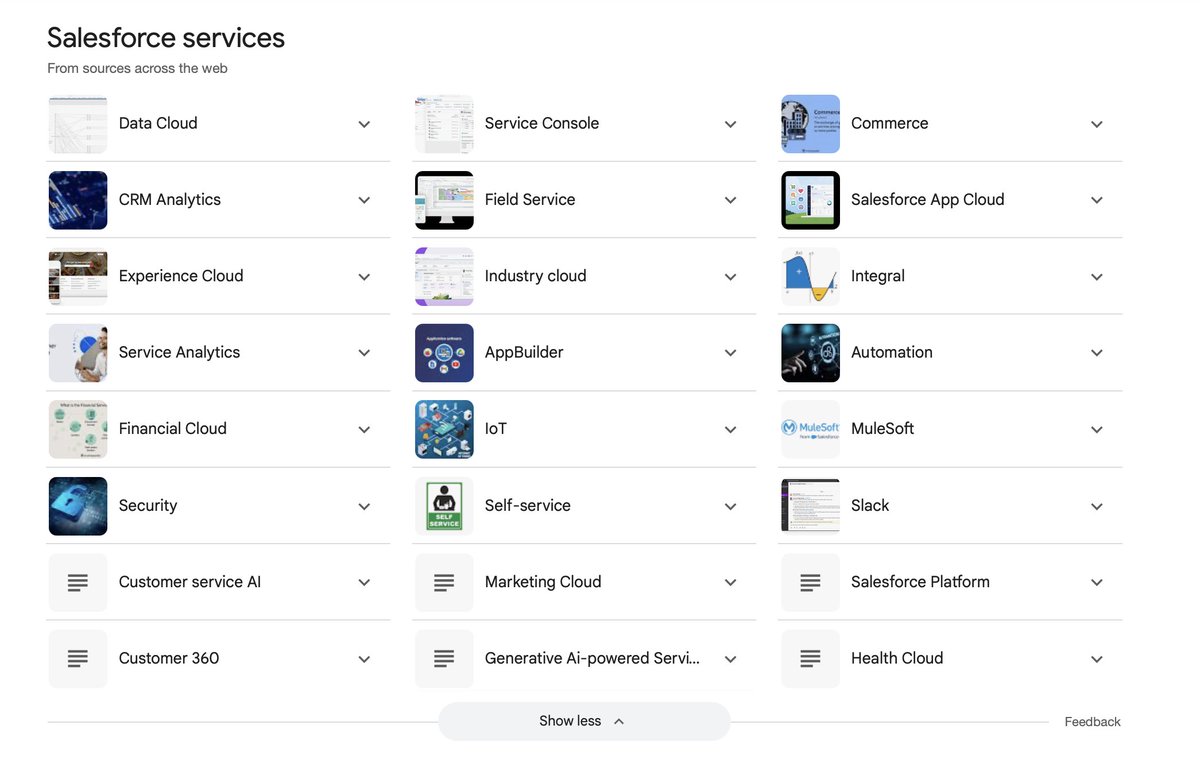Click the CRM Analytics thumbnail image

[x=78, y=200]
